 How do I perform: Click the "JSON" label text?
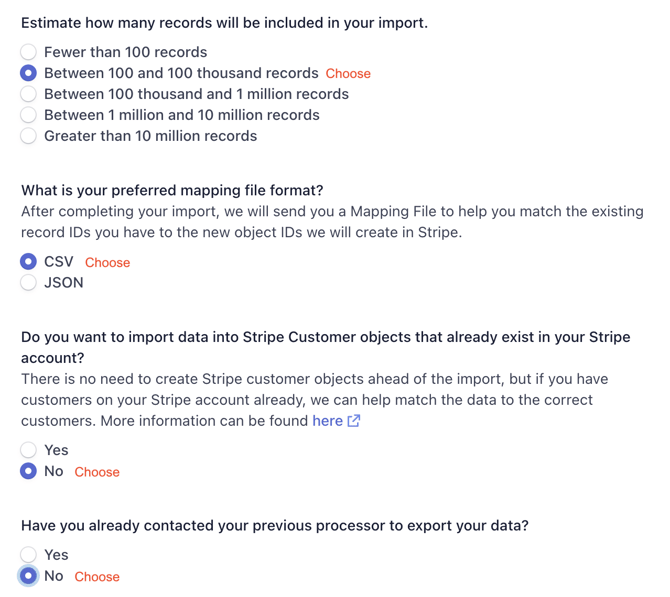(64, 283)
